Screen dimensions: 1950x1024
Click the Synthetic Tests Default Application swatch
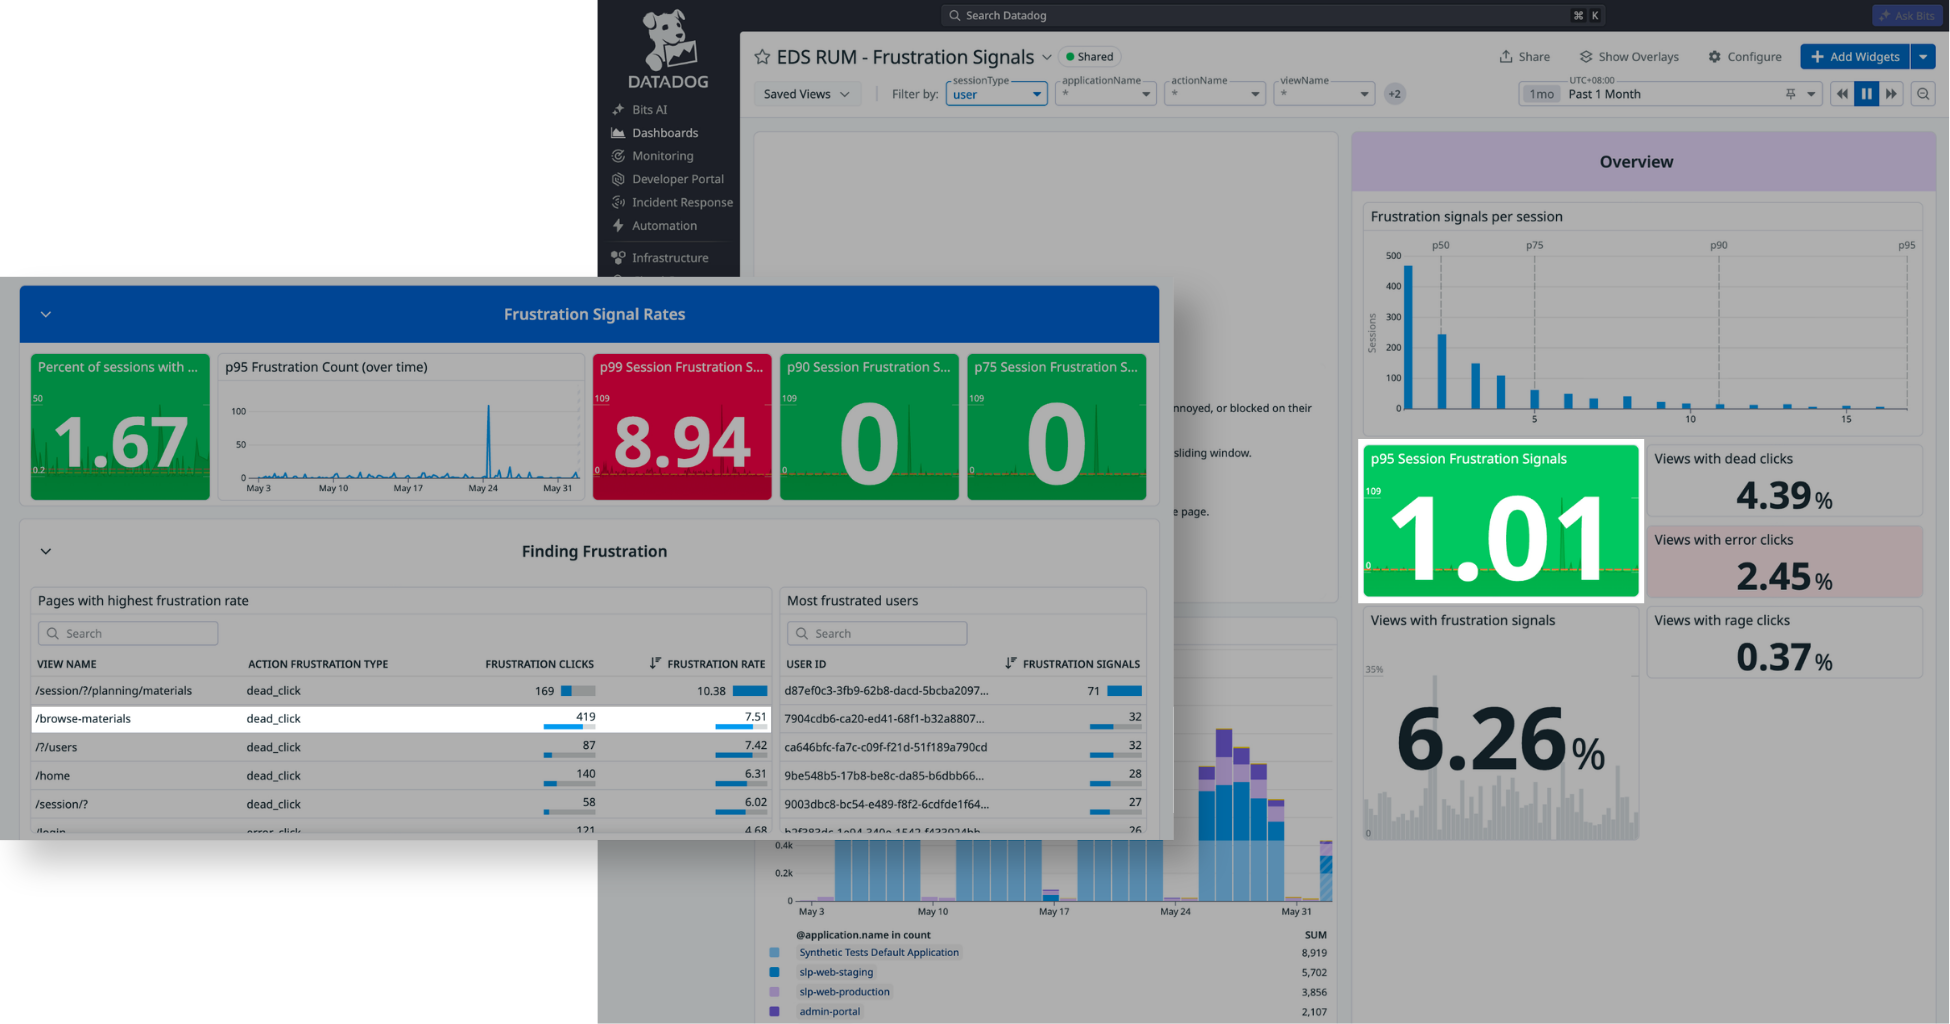[x=774, y=953]
